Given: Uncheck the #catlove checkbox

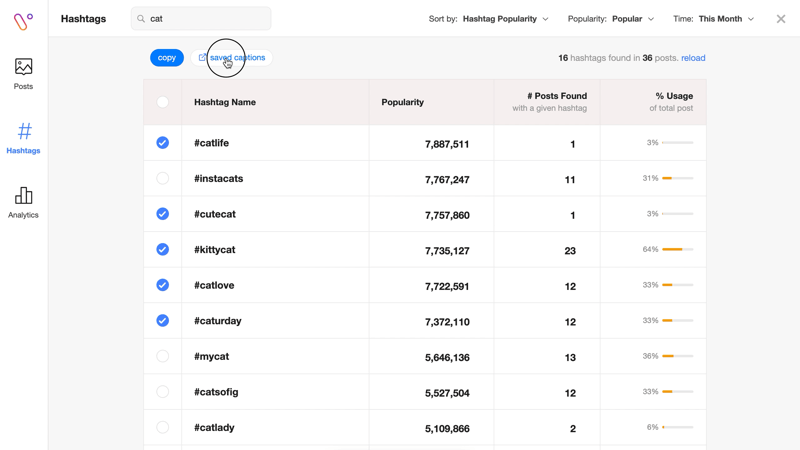Looking at the screenshot, I should pos(163,285).
